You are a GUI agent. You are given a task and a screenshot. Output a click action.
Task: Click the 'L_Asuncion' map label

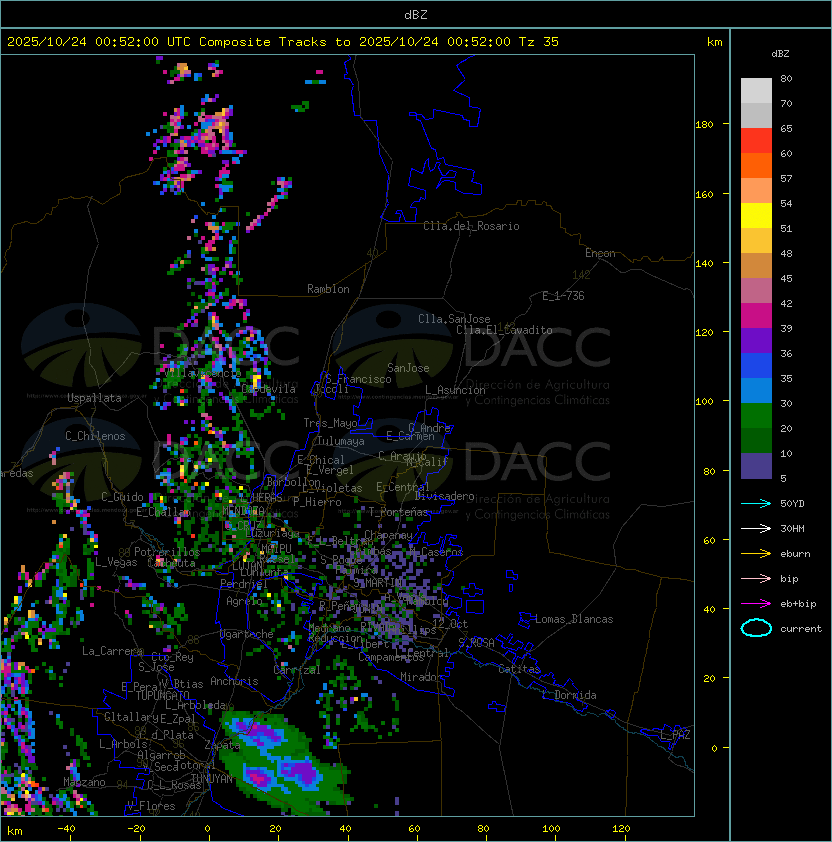[455, 390]
